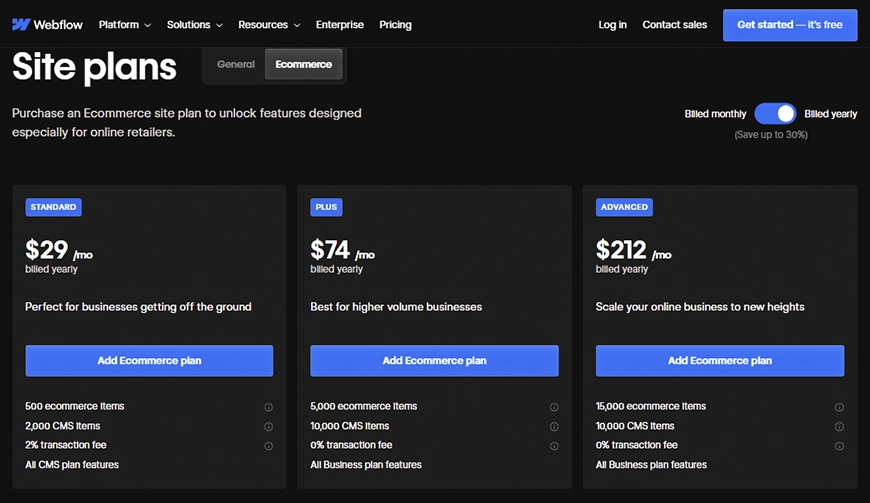870x503 pixels.
Task: Click the STANDARD plan badge
Action: pyautogui.click(x=53, y=207)
